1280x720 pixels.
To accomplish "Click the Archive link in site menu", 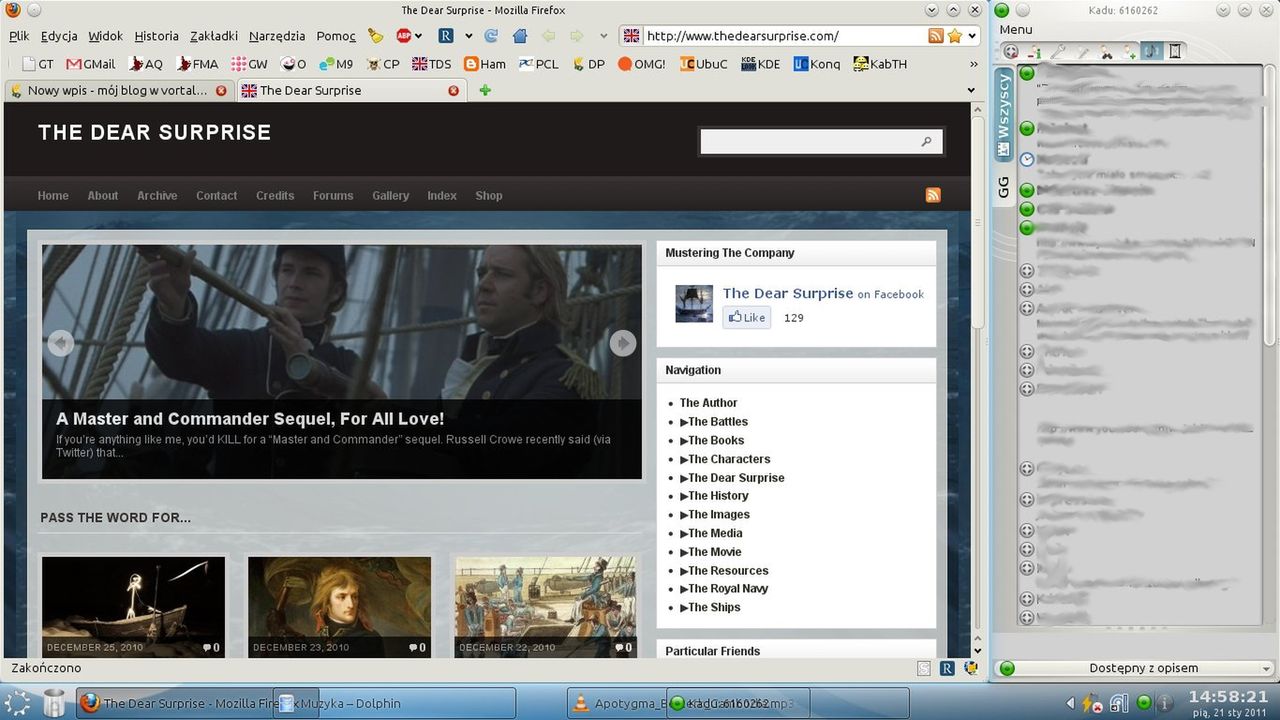I will coord(157,196).
